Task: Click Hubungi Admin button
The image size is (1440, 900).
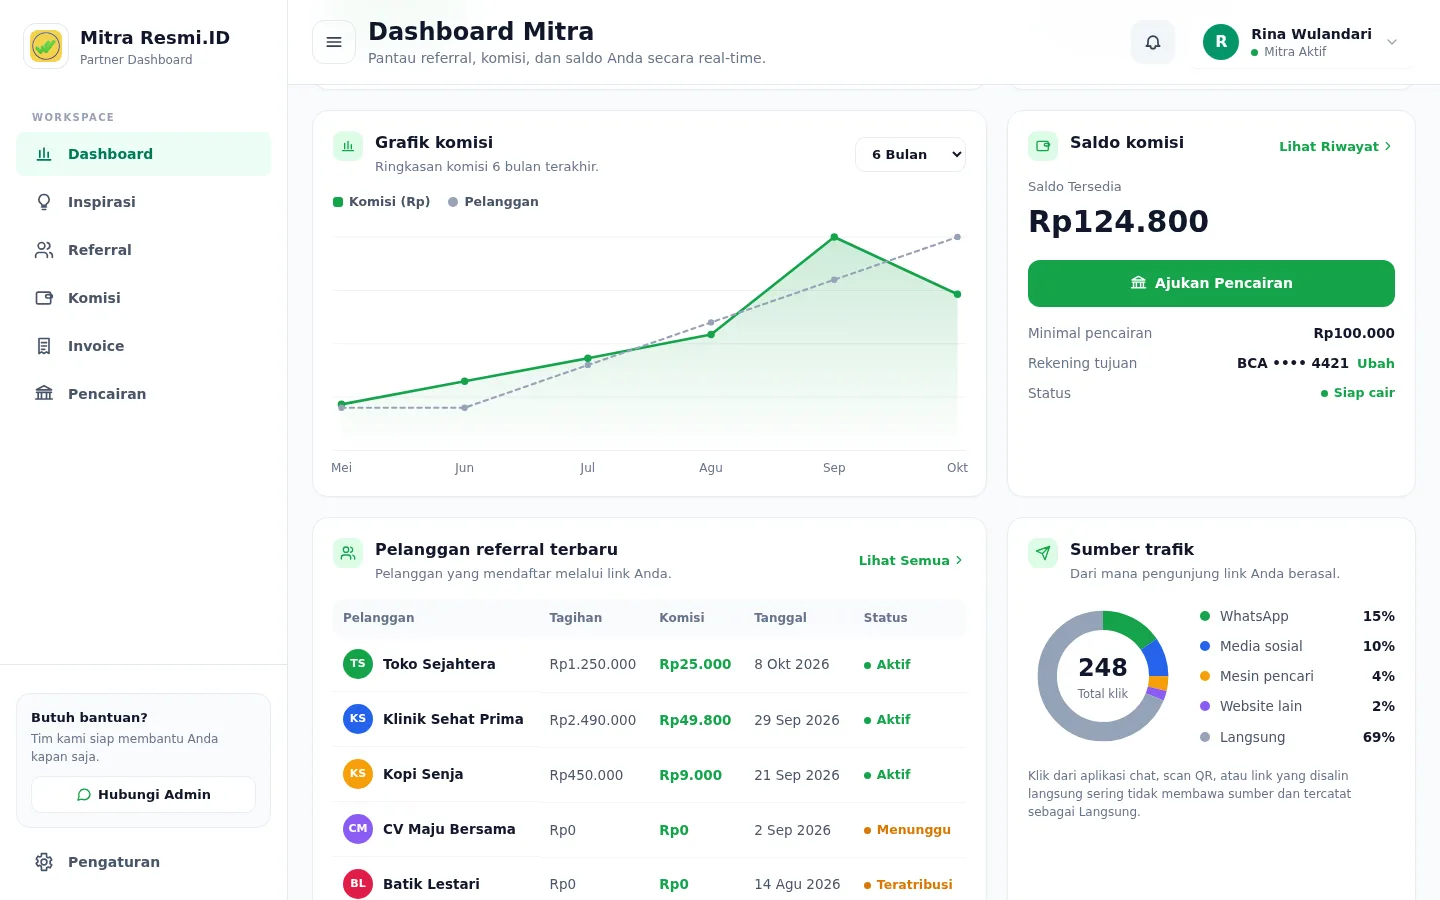Action: pyautogui.click(x=144, y=795)
